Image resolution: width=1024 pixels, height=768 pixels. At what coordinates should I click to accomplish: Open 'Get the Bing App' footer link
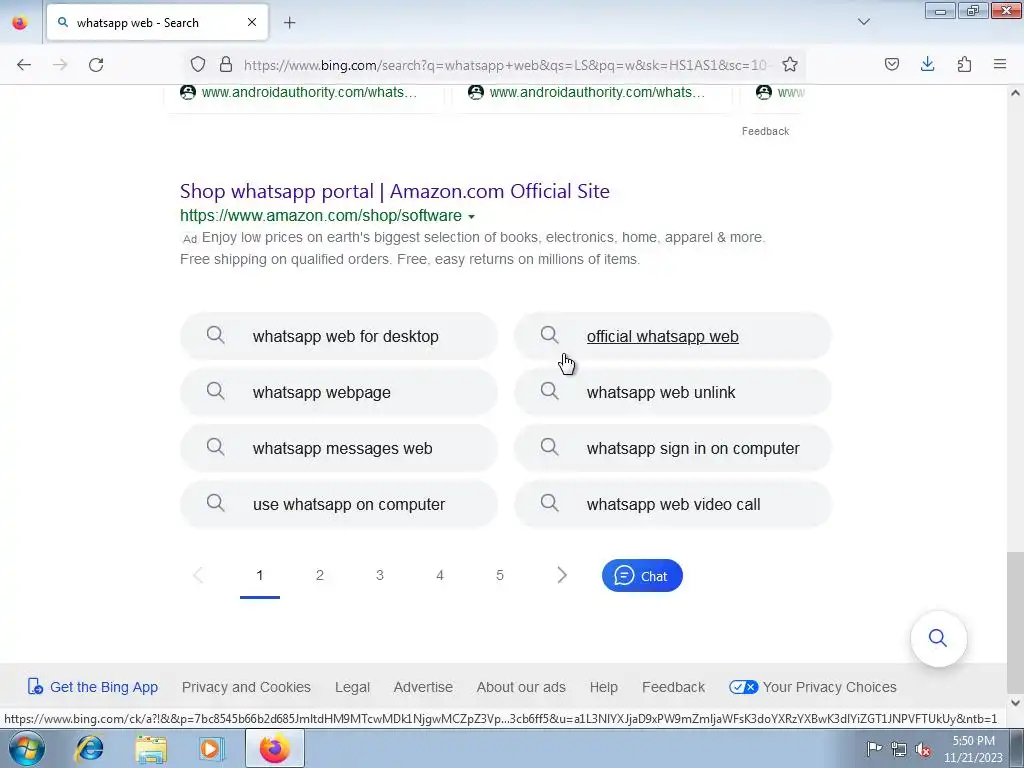(93, 687)
